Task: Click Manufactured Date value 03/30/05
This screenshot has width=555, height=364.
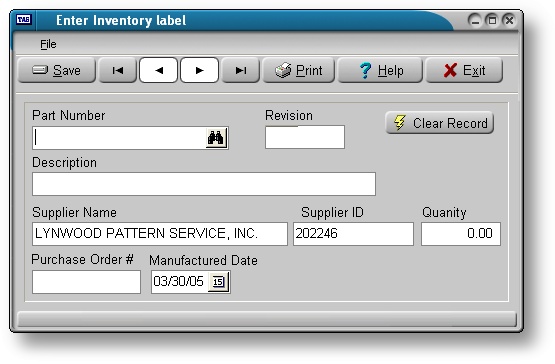Action: pyautogui.click(x=179, y=282)
